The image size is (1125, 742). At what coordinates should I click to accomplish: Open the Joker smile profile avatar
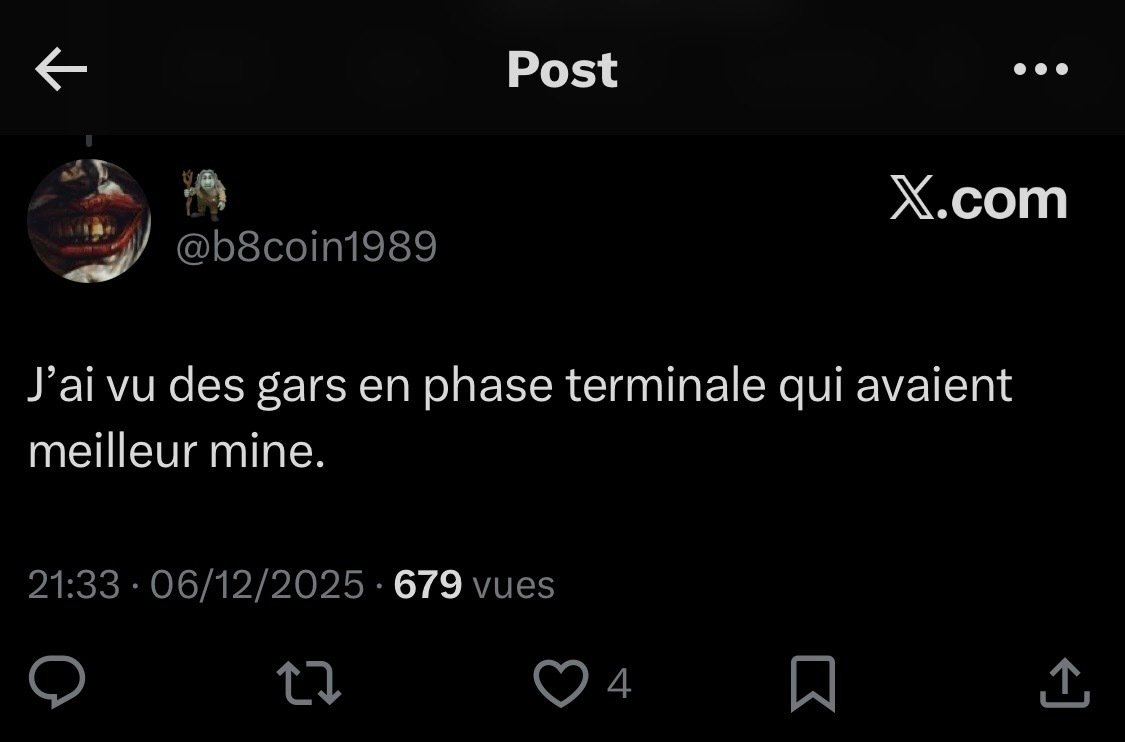(89, 220)
